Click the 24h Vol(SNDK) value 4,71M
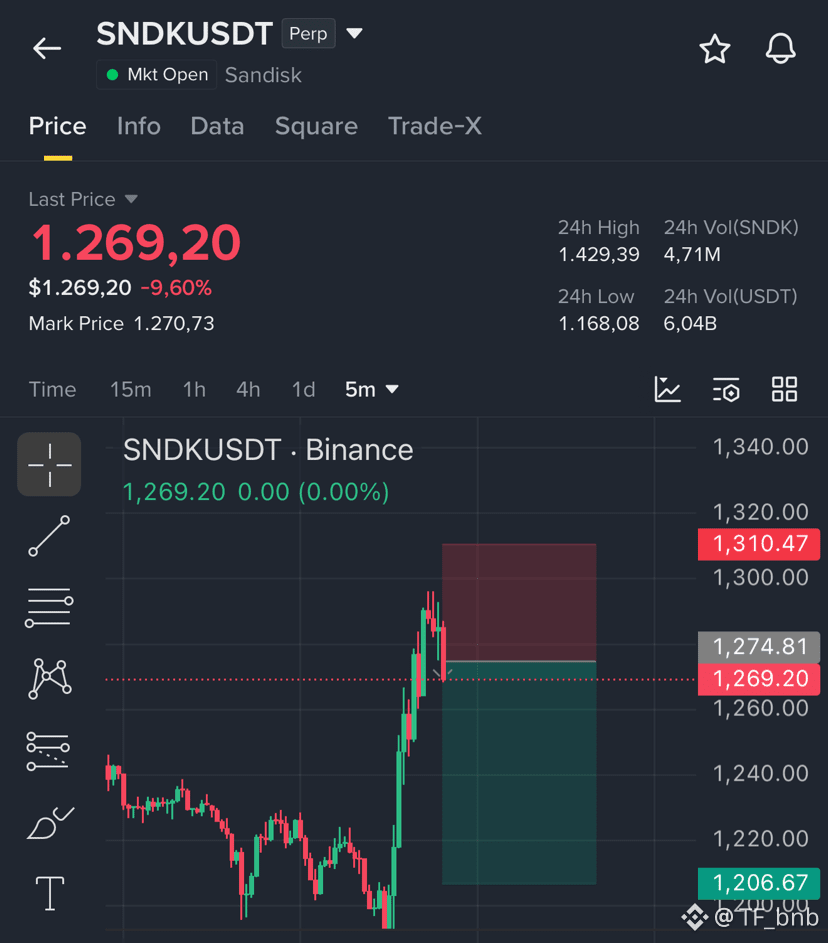This screenshot has height=943, width=828. [692, 254]
